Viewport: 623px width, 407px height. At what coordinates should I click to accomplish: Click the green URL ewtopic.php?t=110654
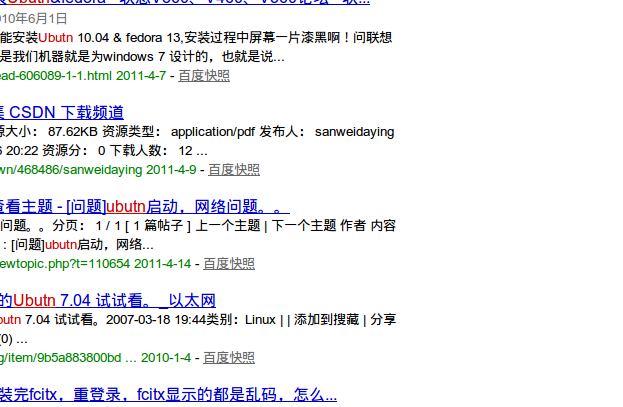[65, 264]
